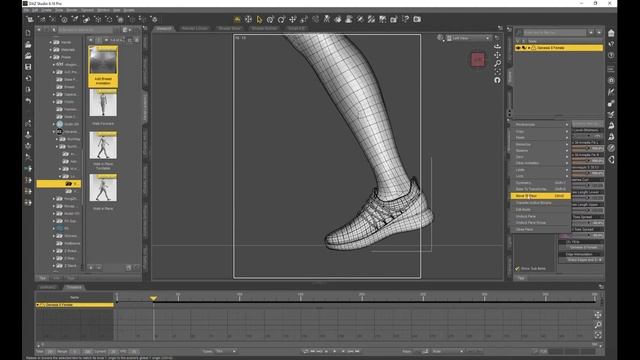Viewport: 640px width, 360px height.
Task: Open the File menu
Action: point(26,10)
